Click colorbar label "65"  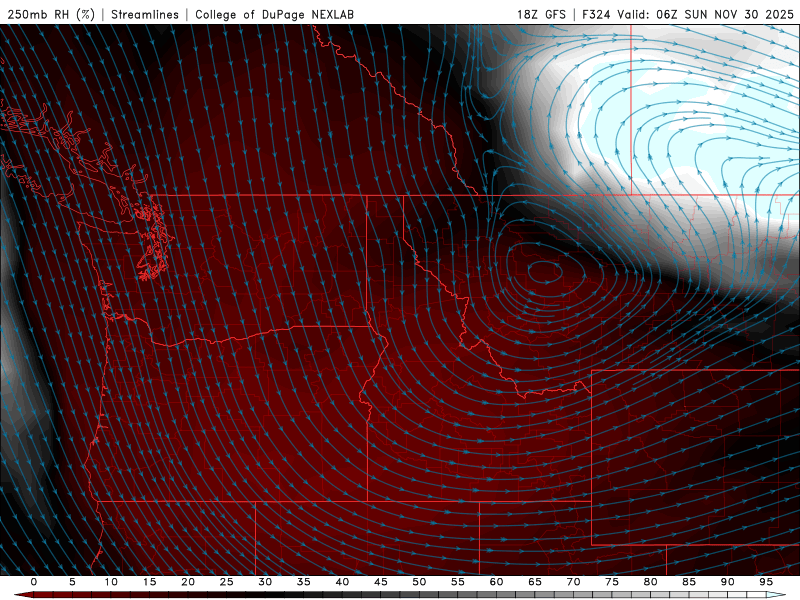coord(535,582)
